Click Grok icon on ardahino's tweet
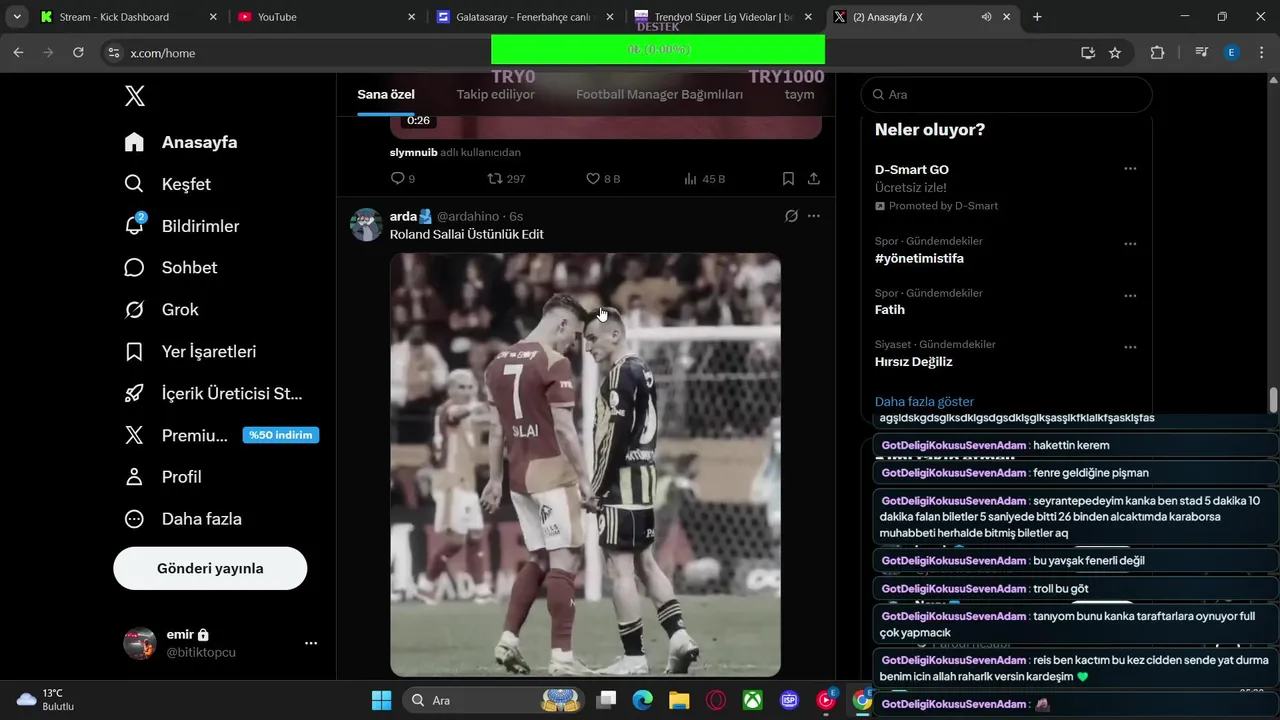This screenshot has height=720, width=1280. pyautogui.click(x=791, y=216)
